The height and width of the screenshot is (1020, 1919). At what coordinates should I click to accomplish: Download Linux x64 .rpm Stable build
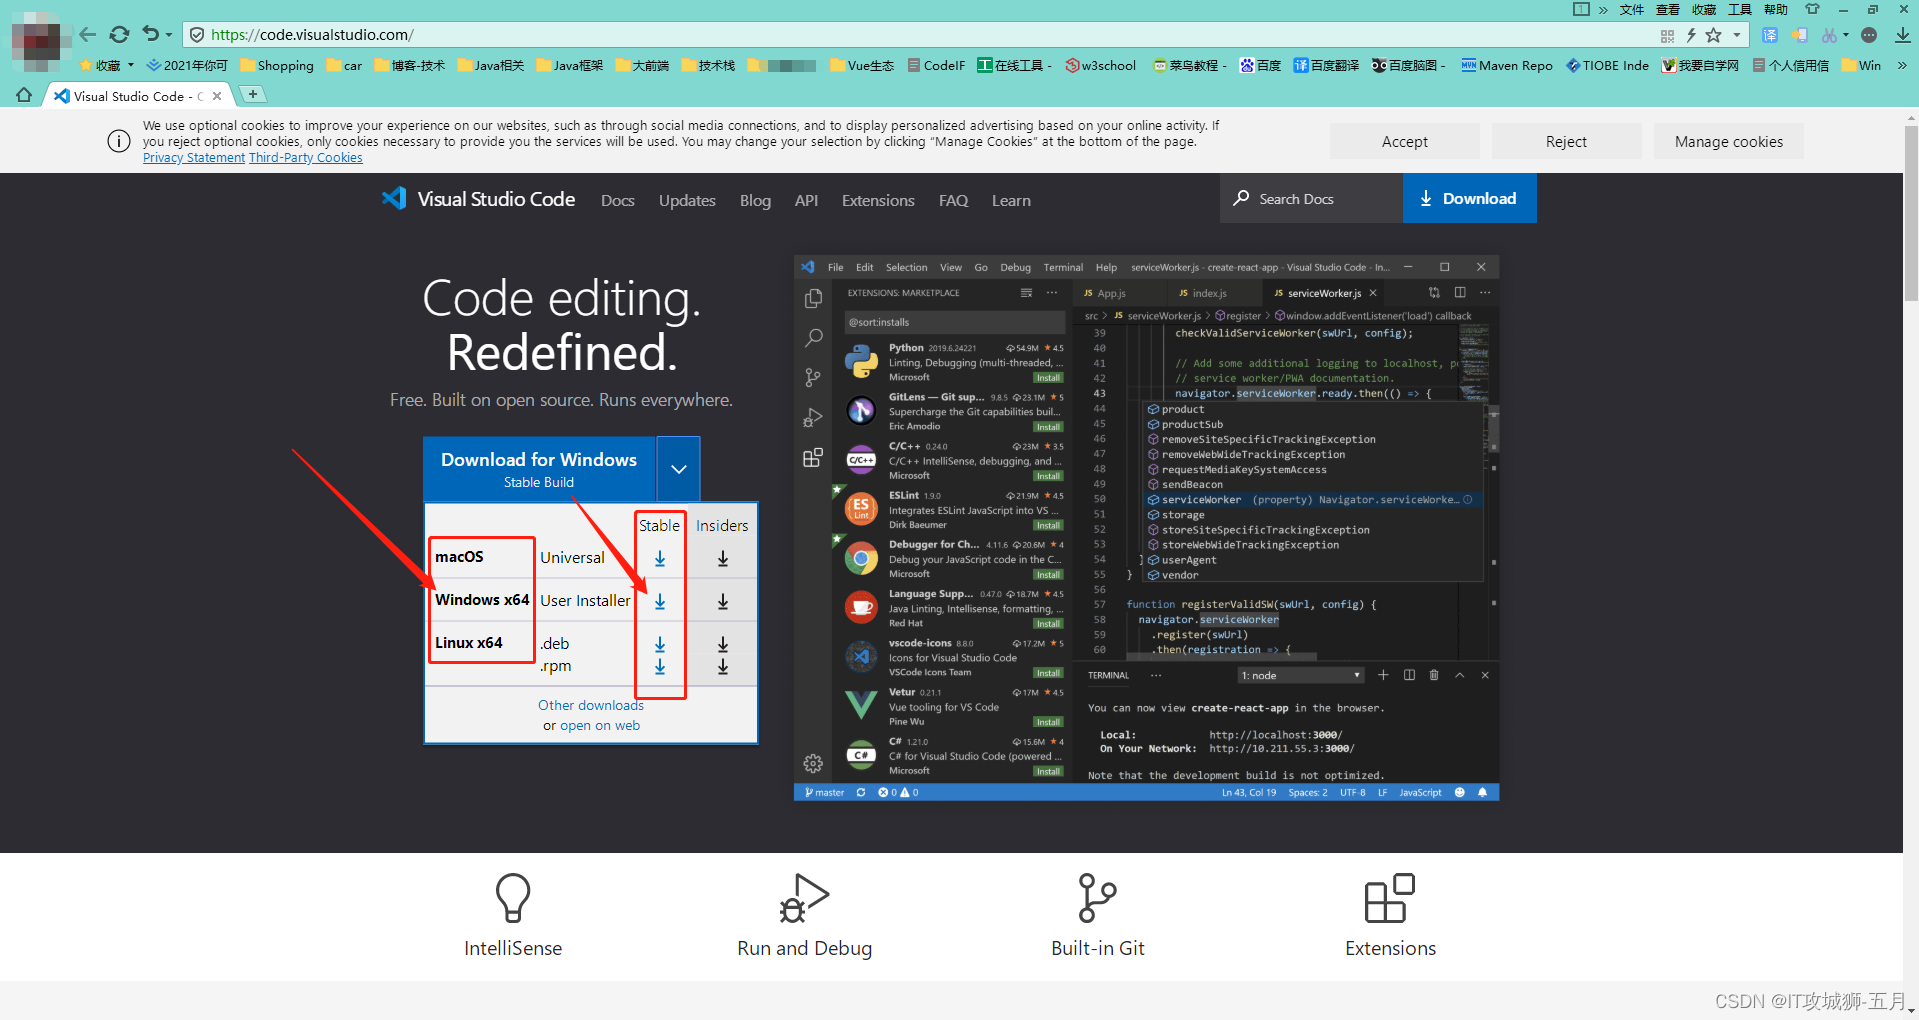(x=660, y=667)
